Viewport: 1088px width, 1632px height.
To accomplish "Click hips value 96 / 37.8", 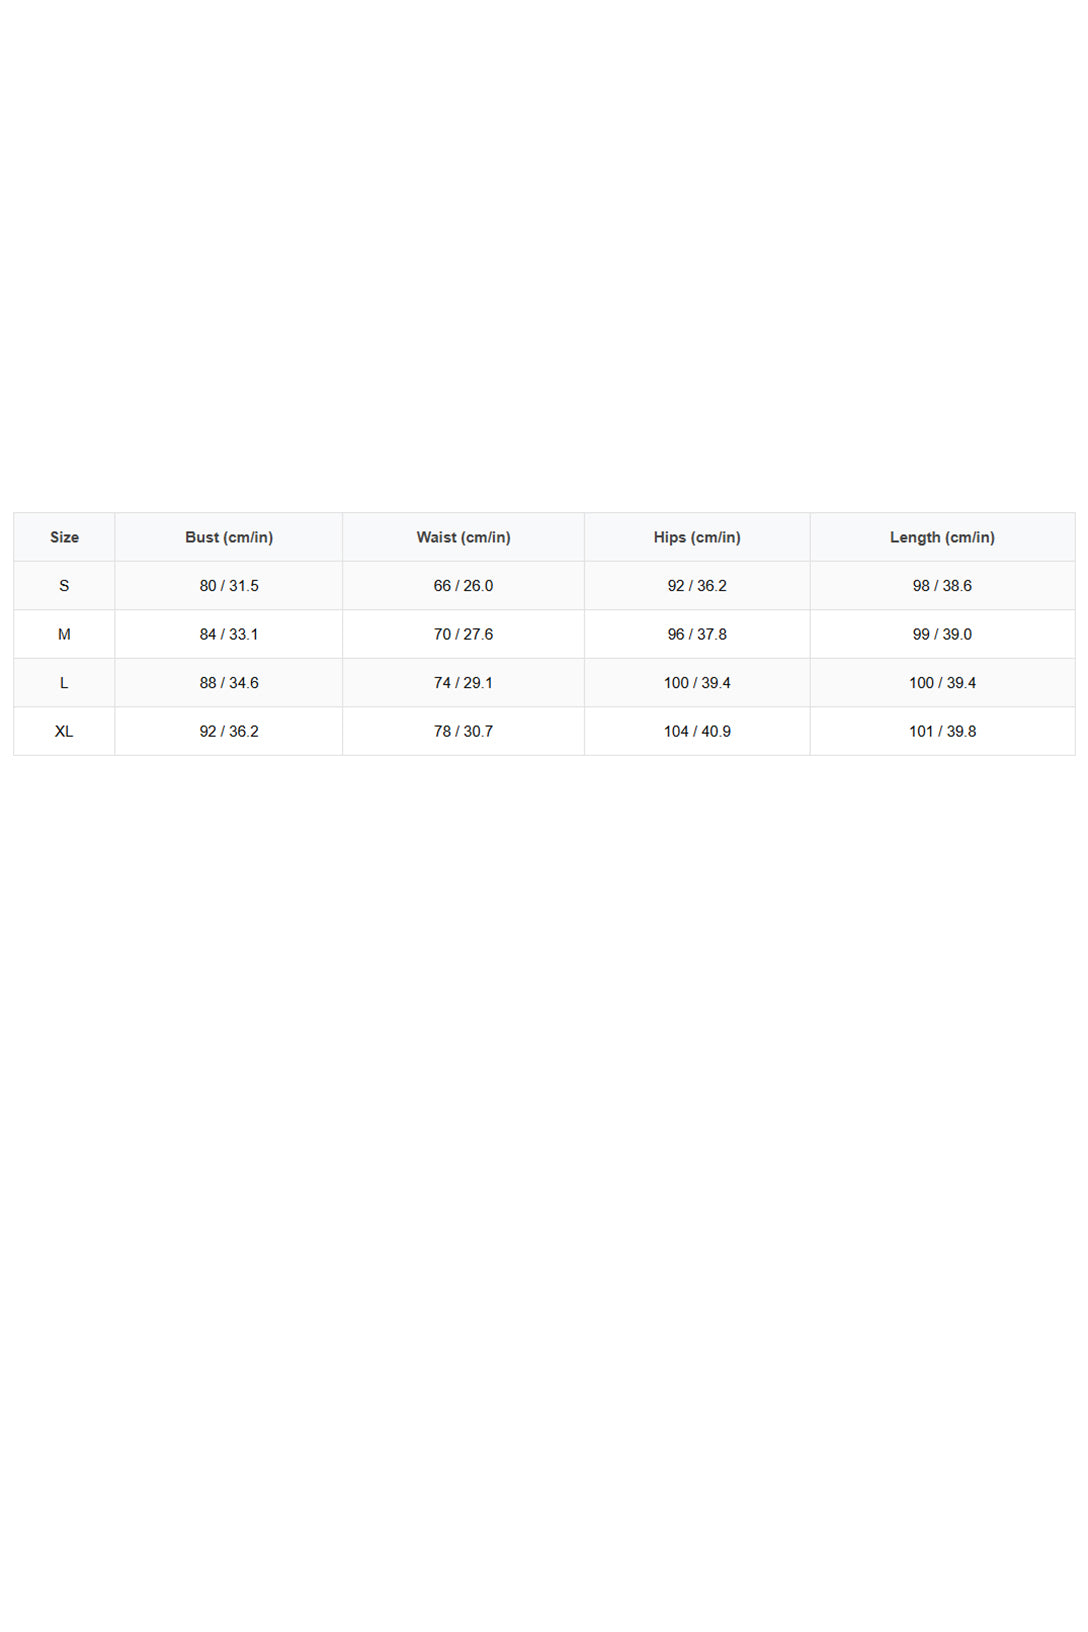I will (697, 634).
